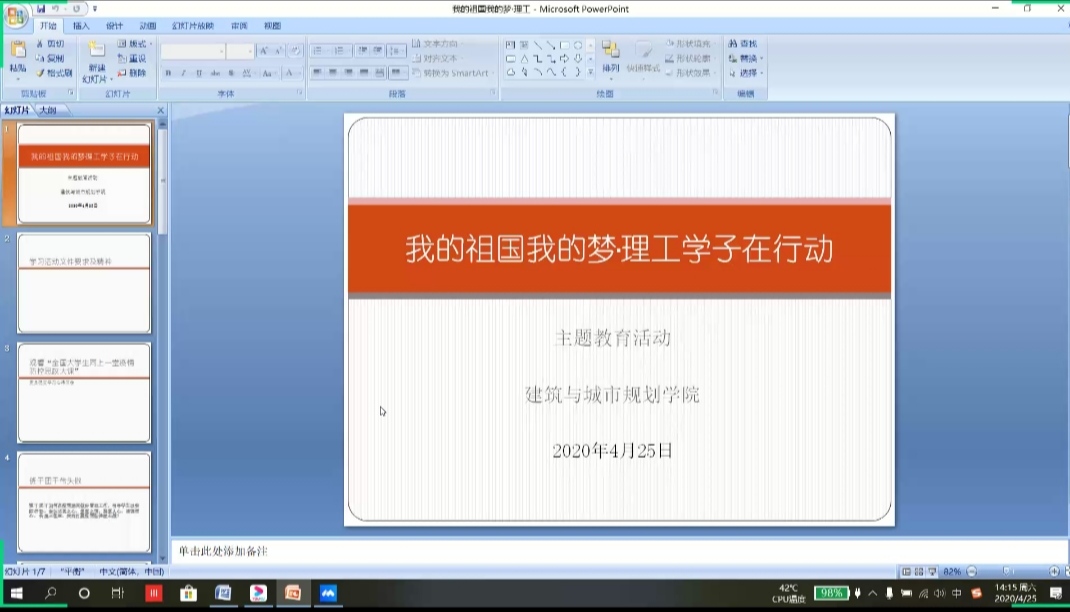Select the Cut (剪切) command
Image resolution: width=1070 pixels, height=612 pixels.
point(50,44)
